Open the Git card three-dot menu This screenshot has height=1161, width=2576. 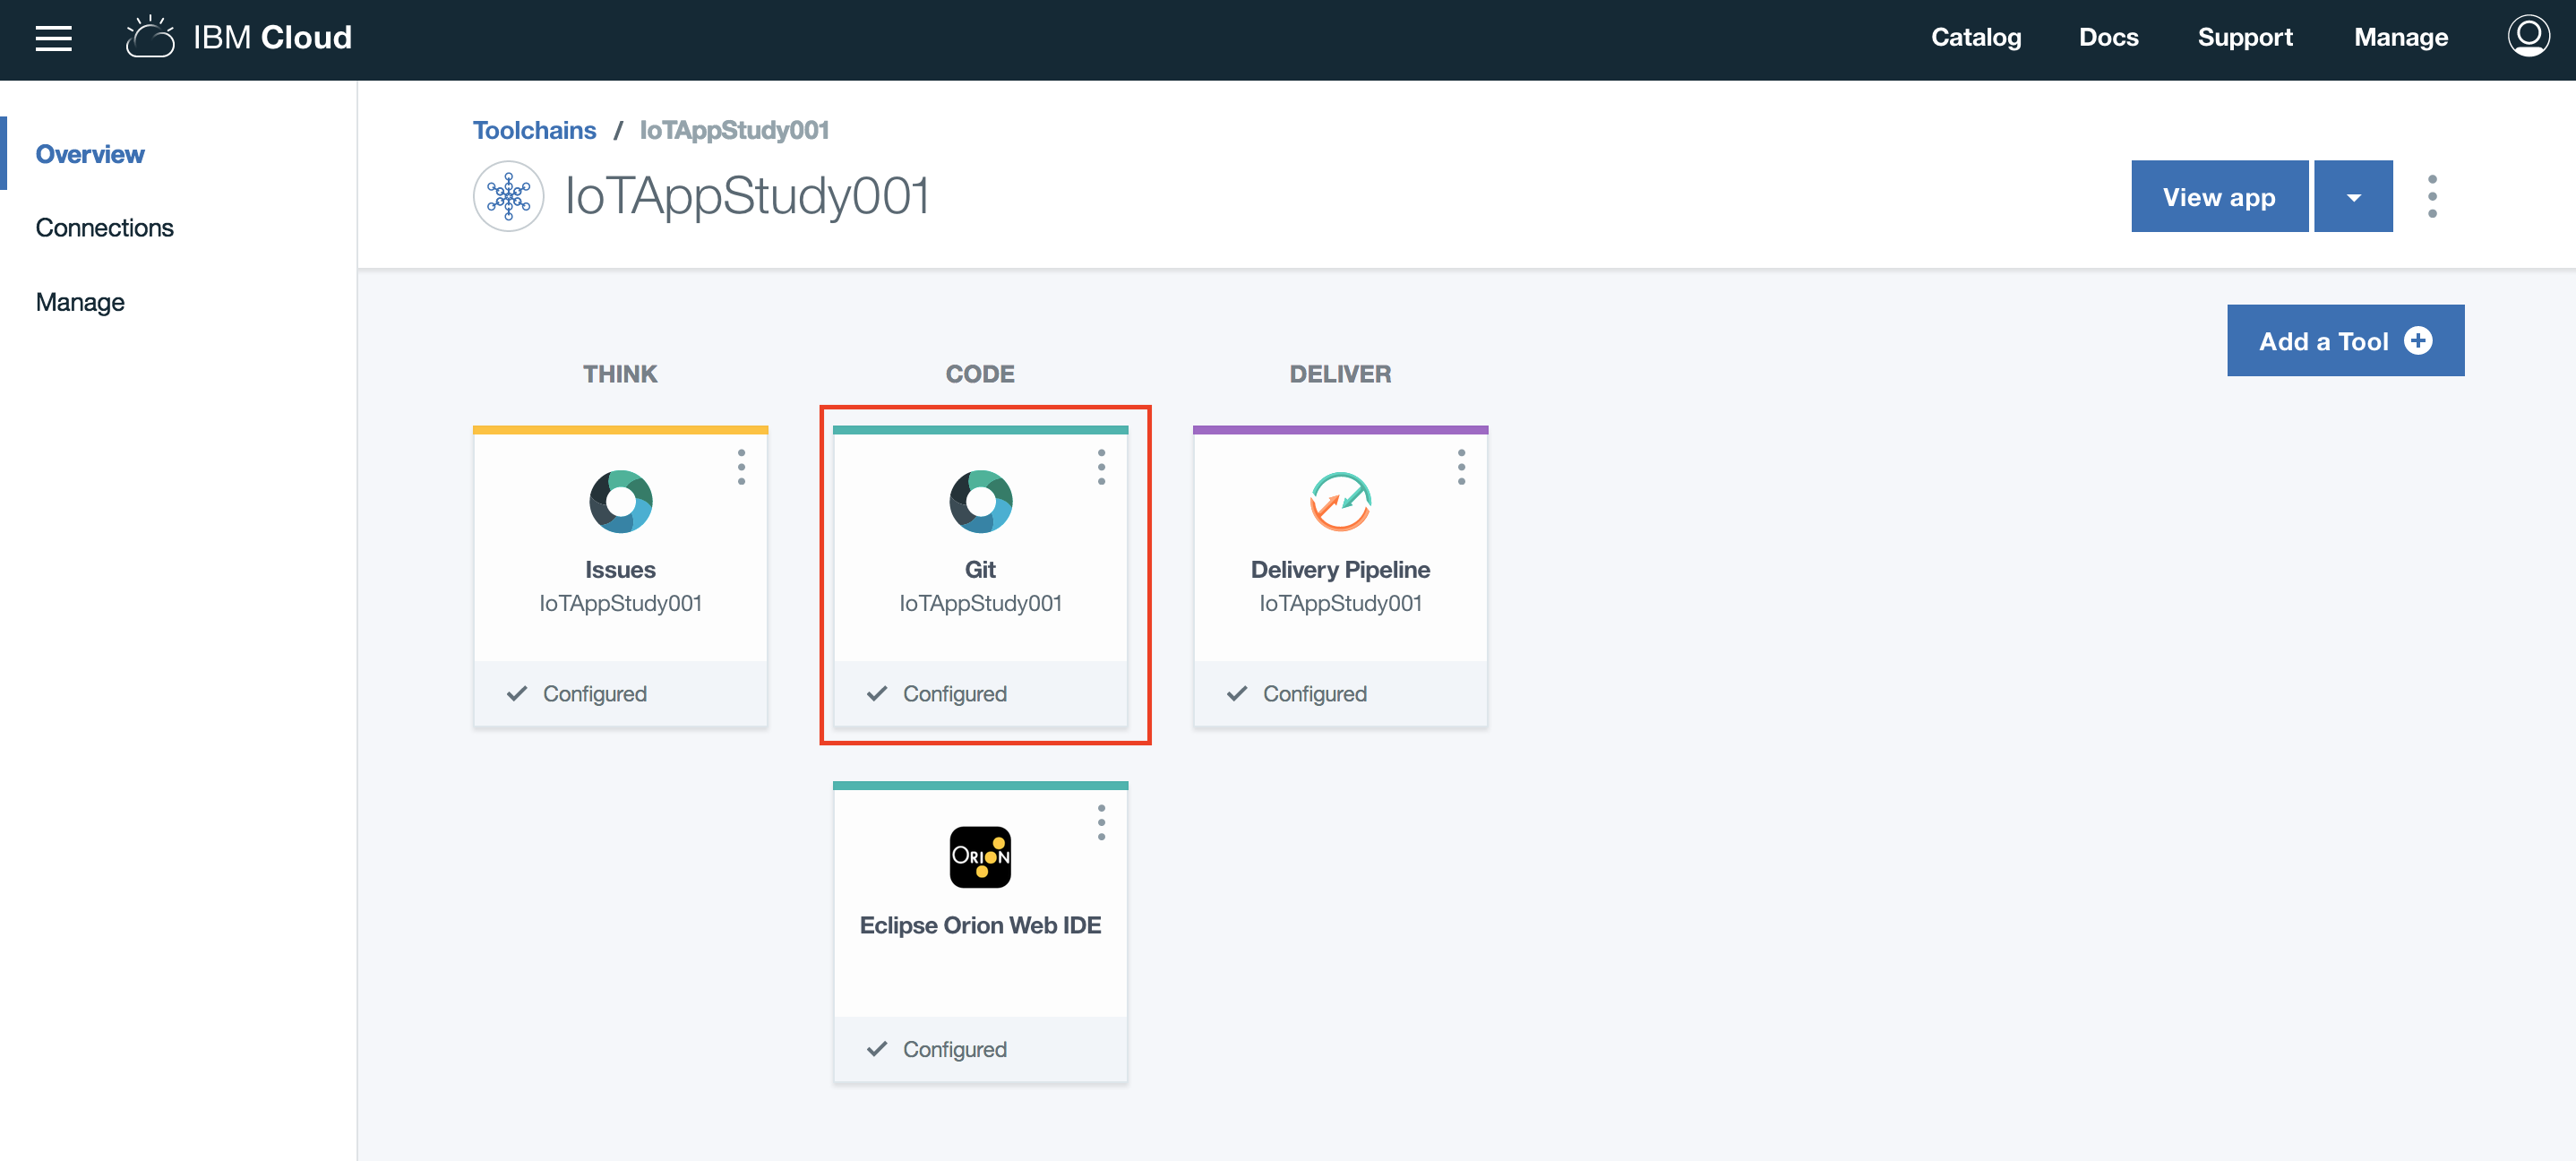pyautogui.click(x=1101, y=467)
